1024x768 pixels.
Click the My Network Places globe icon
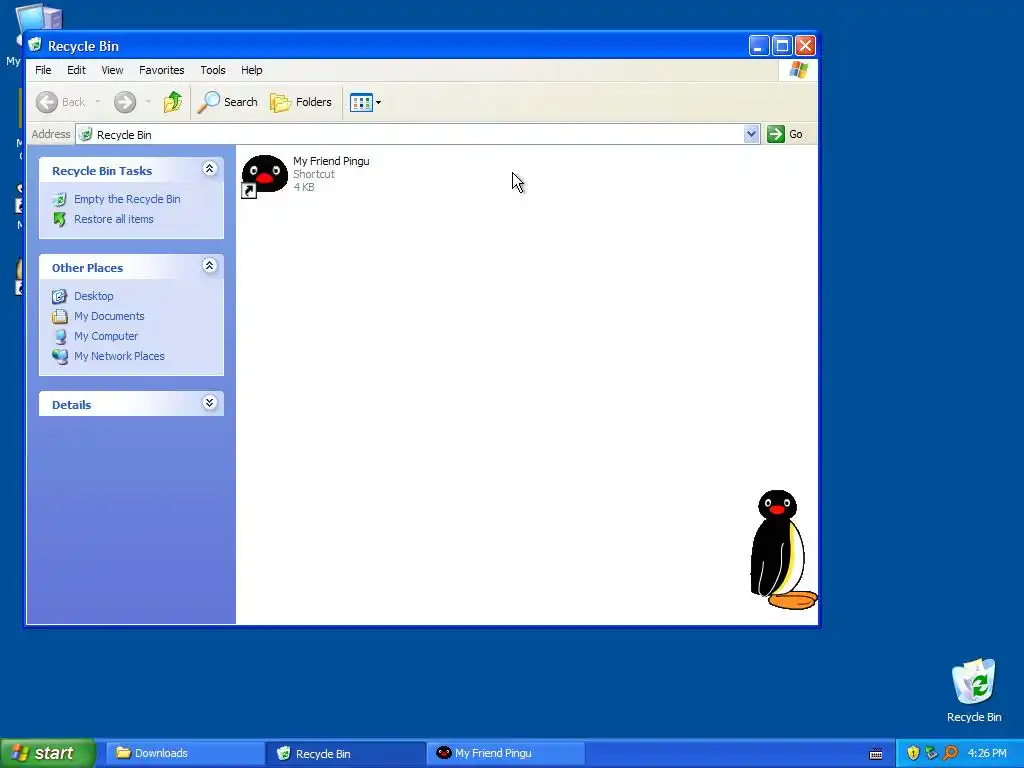(x=59, y=357)
